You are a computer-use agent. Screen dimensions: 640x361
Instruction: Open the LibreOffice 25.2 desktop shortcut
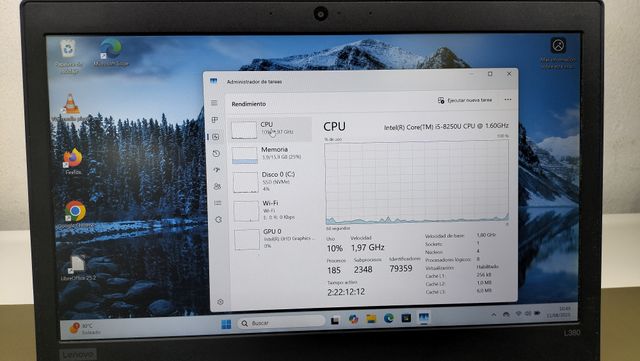(x=78, y=268)
